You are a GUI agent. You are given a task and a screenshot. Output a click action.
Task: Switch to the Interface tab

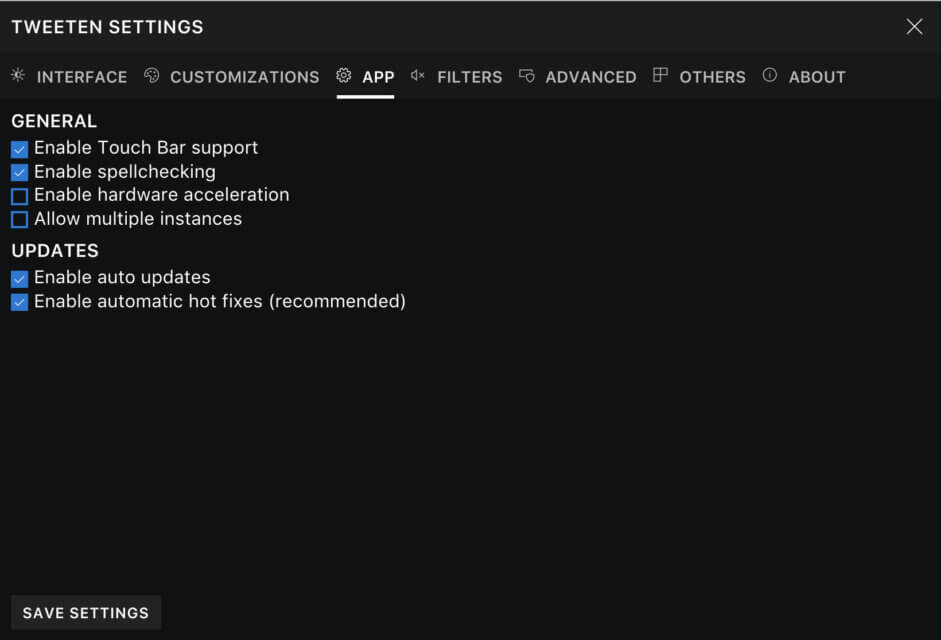(82, 77)
